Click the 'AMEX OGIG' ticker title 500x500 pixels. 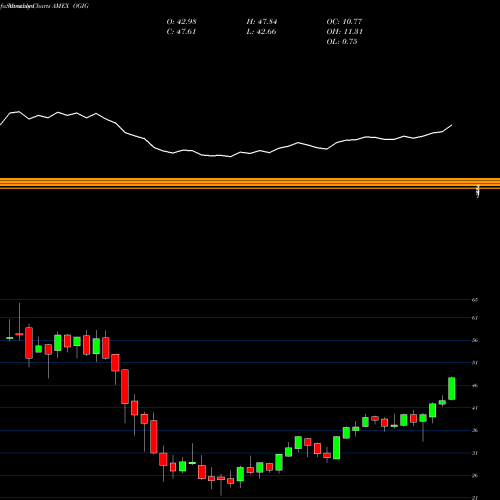pyautogui.click(x=71, y=6)
